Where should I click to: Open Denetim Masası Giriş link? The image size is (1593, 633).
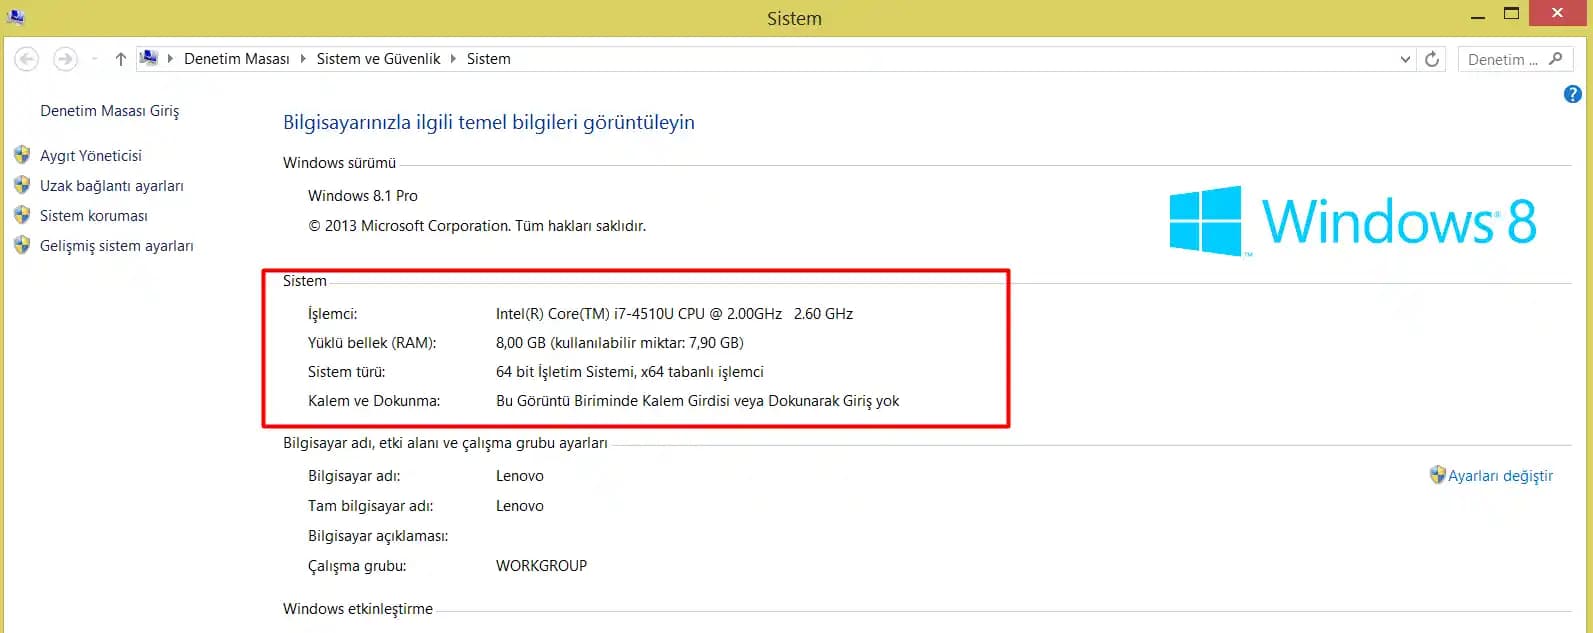click(x=109, y=111)
